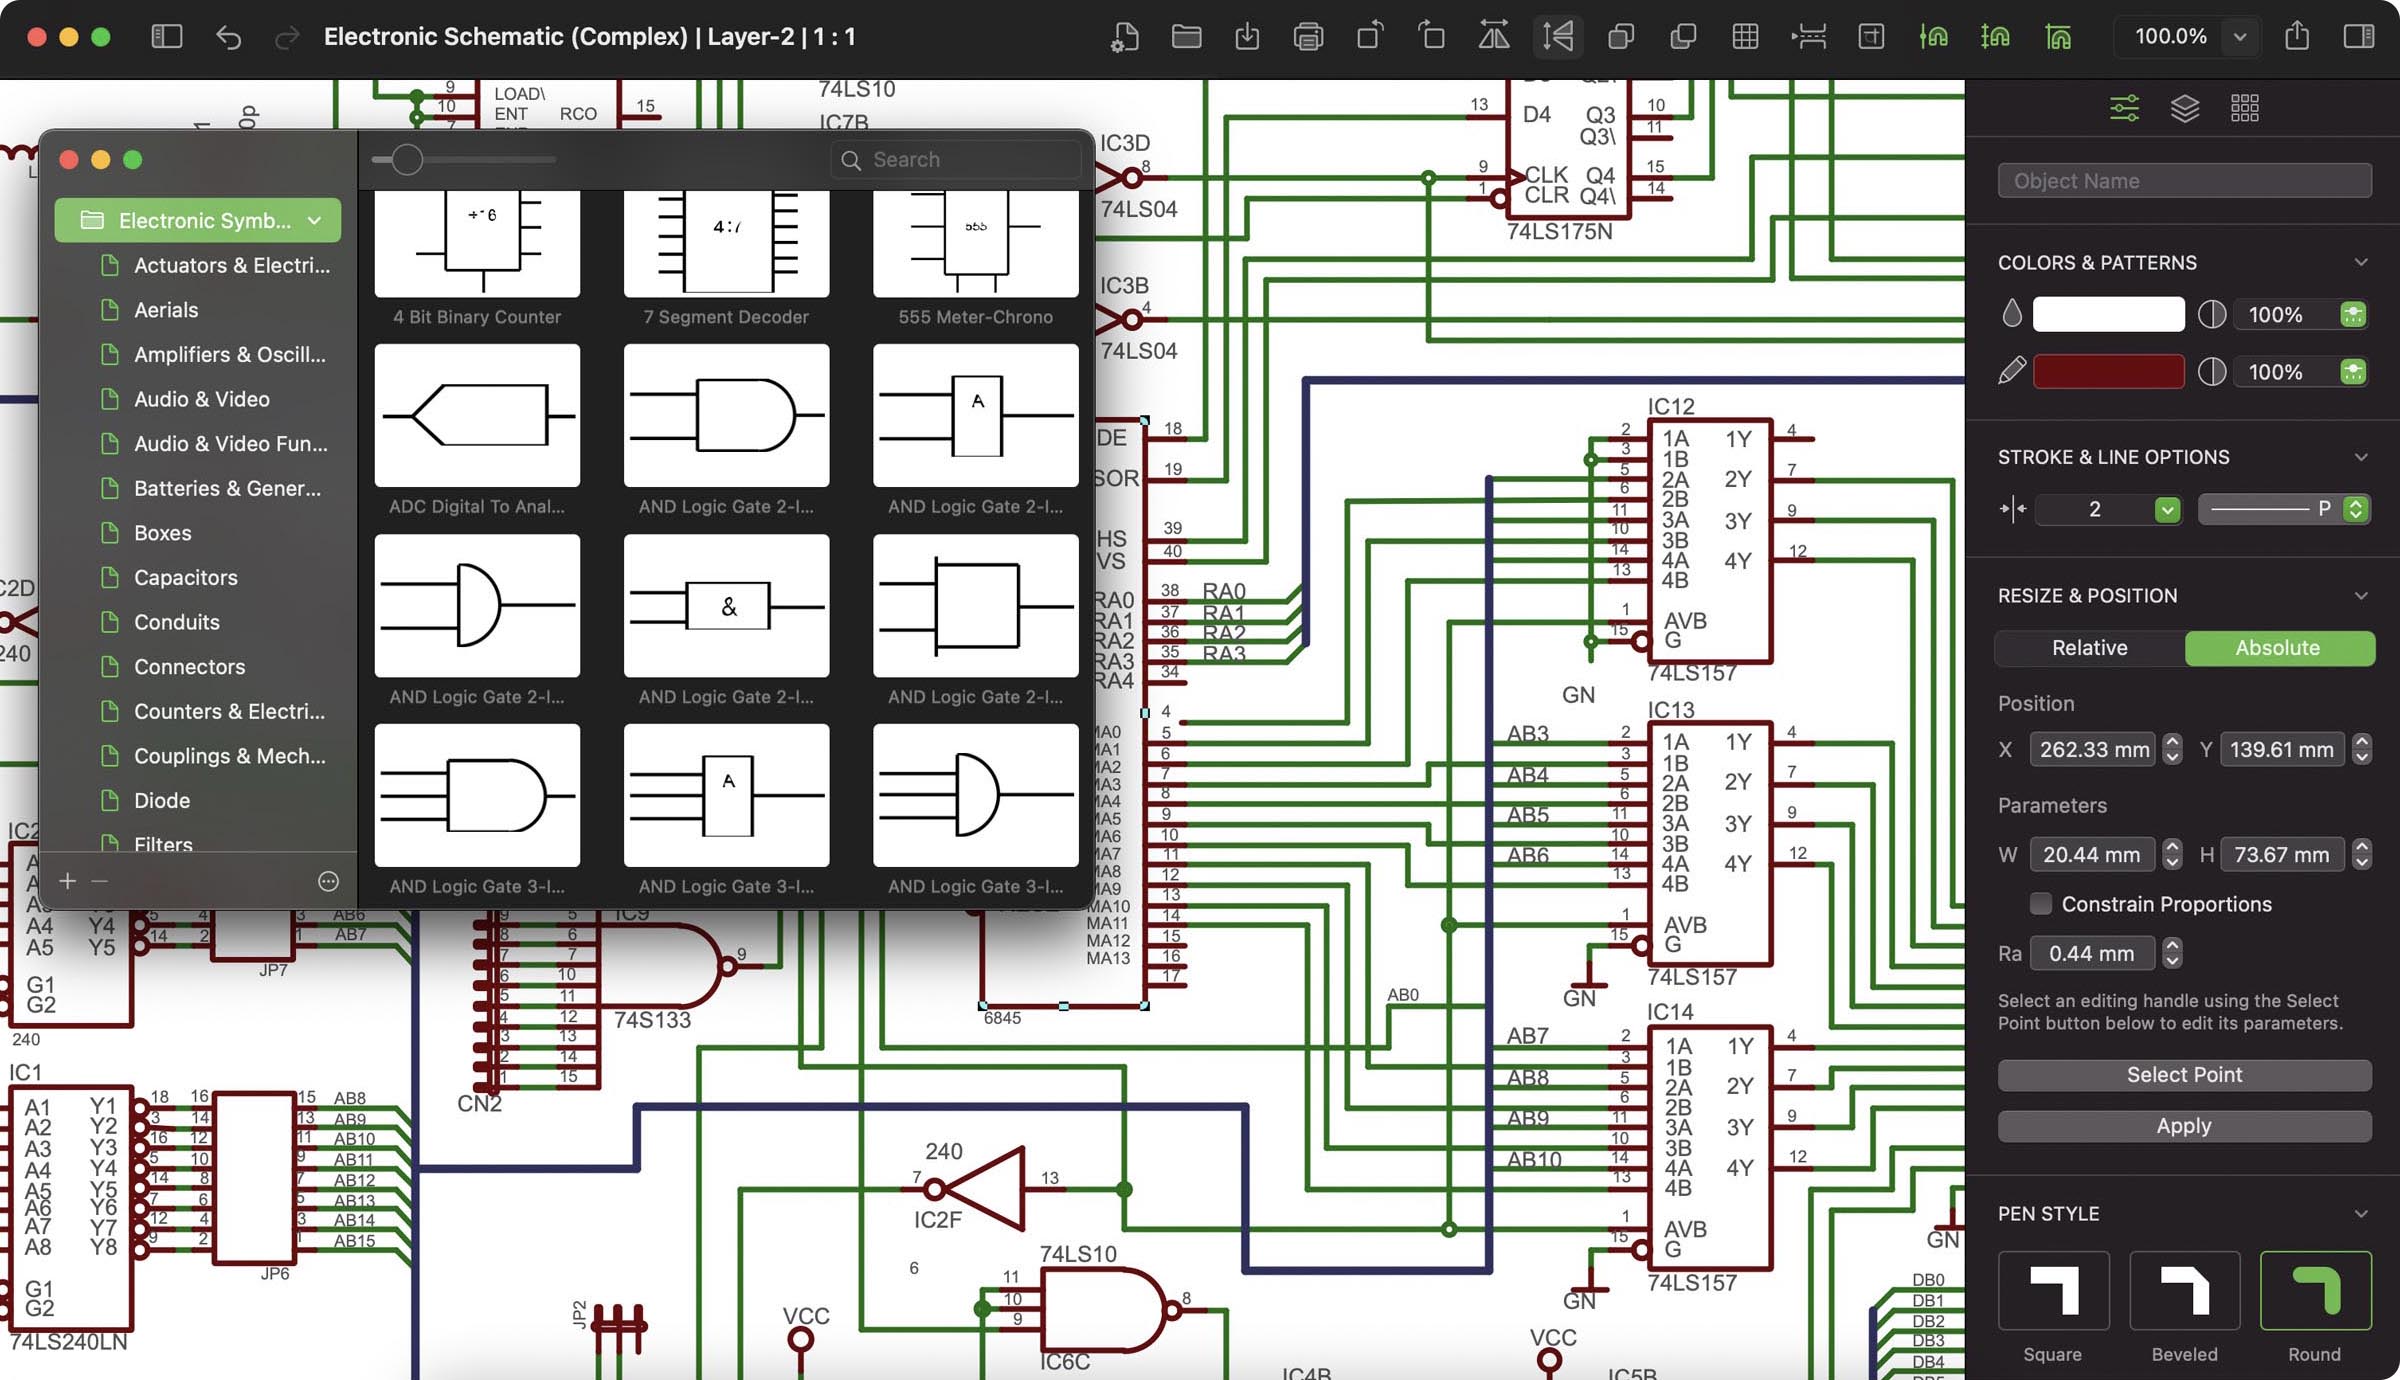Click the Apply button
Screen dimensions: 2400x1380
click(2184, 1126)
